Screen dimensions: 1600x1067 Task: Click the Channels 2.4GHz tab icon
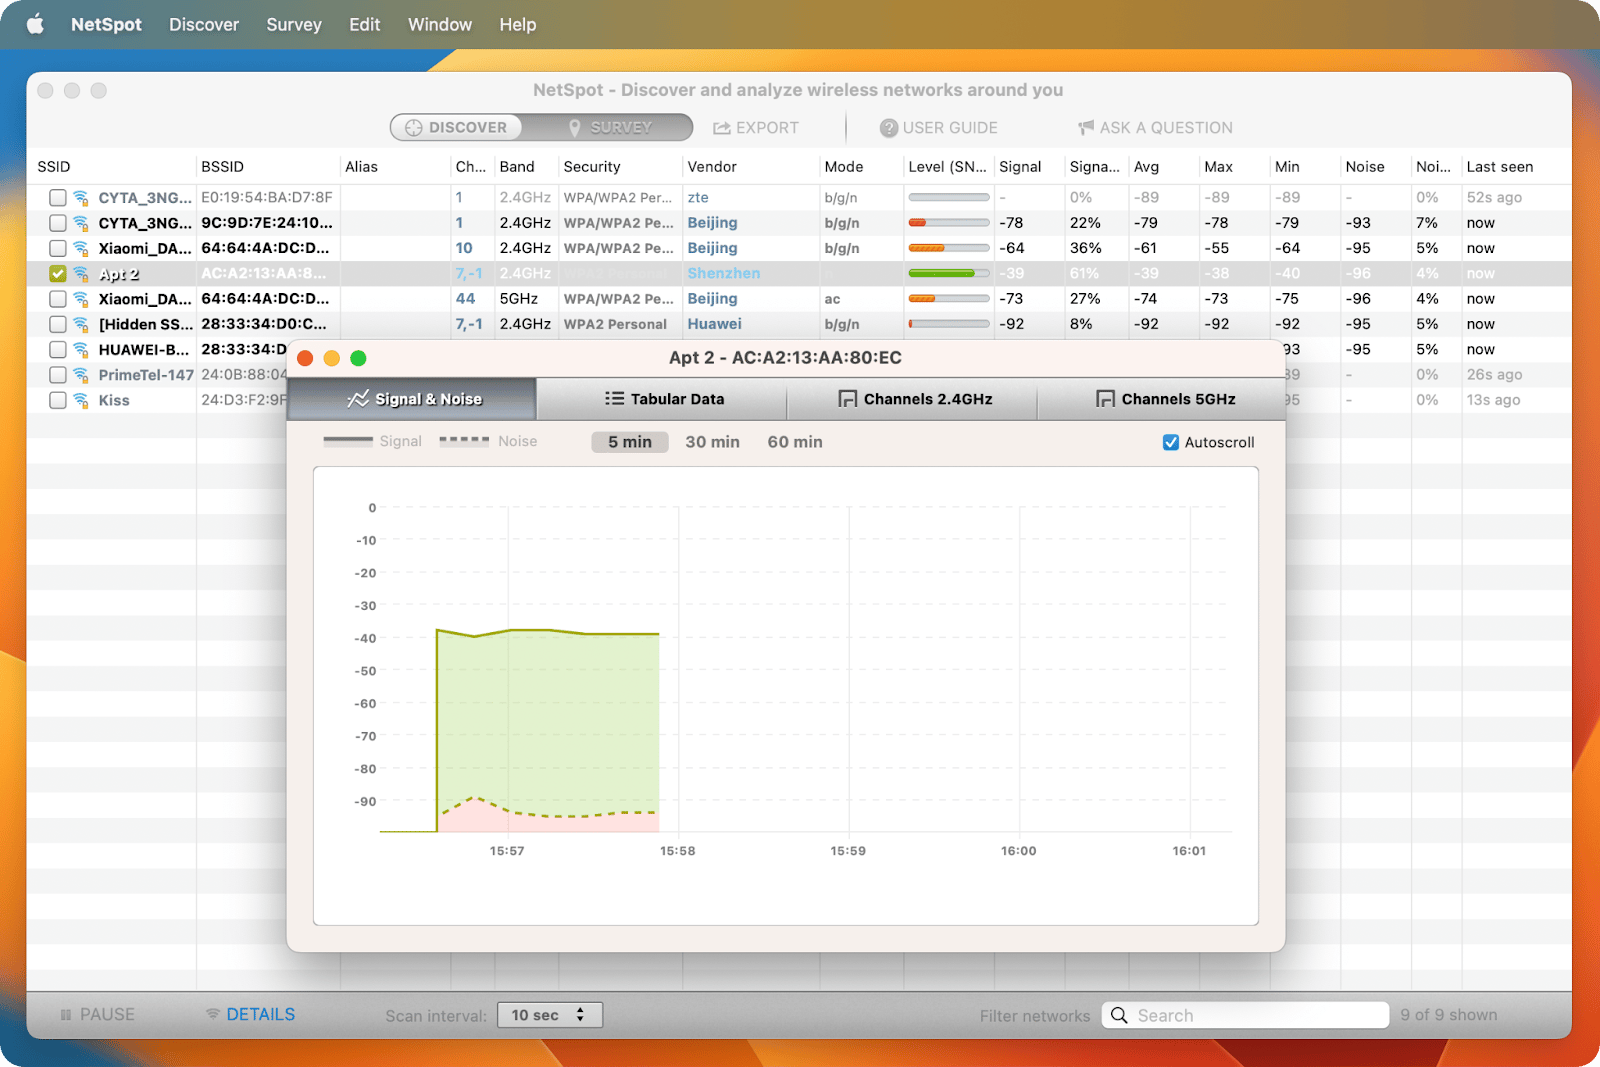pyautogui.click(x=848, y=399)
